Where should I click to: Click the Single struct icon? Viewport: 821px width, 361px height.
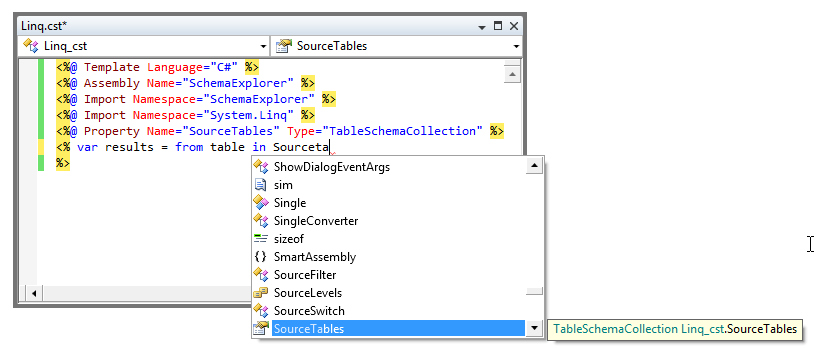pos(260,203)
